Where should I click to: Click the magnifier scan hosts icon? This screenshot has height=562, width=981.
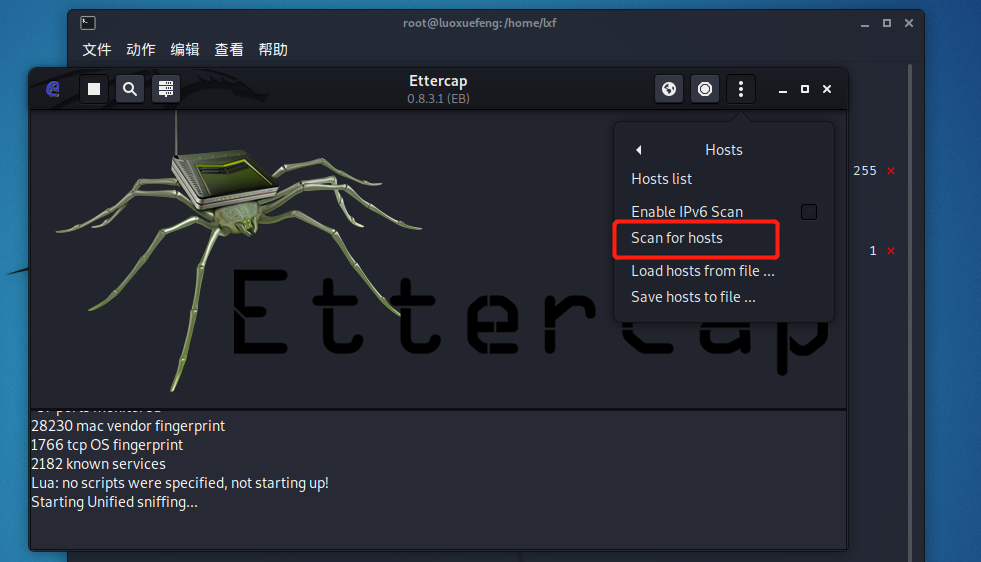[x=130, y=89]
